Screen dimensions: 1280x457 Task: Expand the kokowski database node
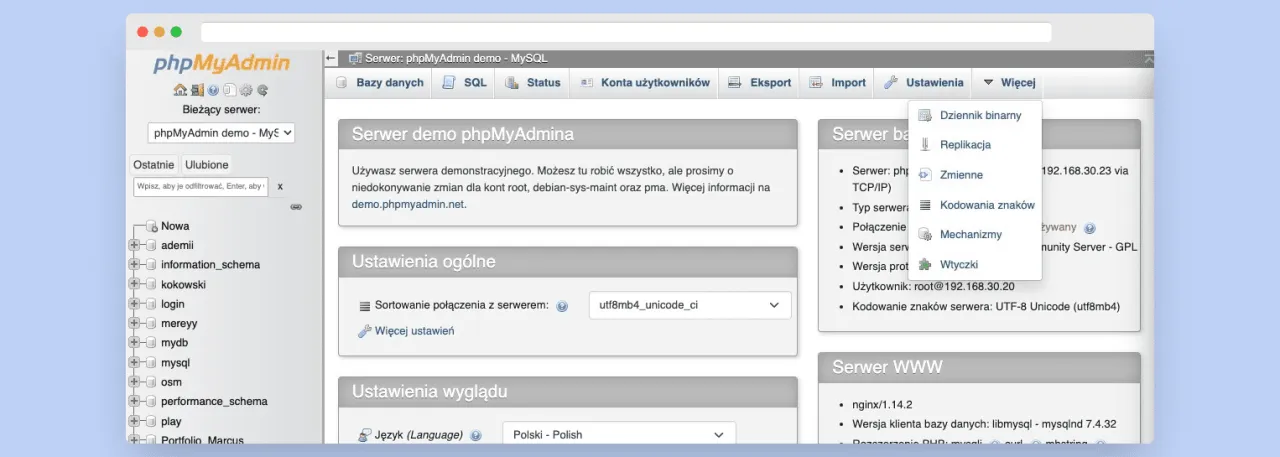(134, 284)
